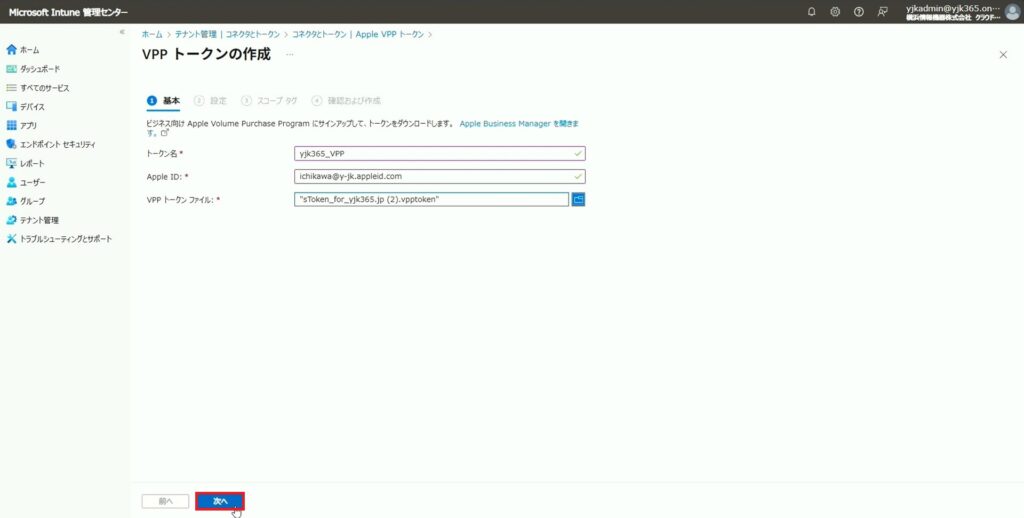Image resolution: width=1024 pixels, height=518 pixels.
Task: Select the スコープ タグ step tab
Action: coord(269,101)
